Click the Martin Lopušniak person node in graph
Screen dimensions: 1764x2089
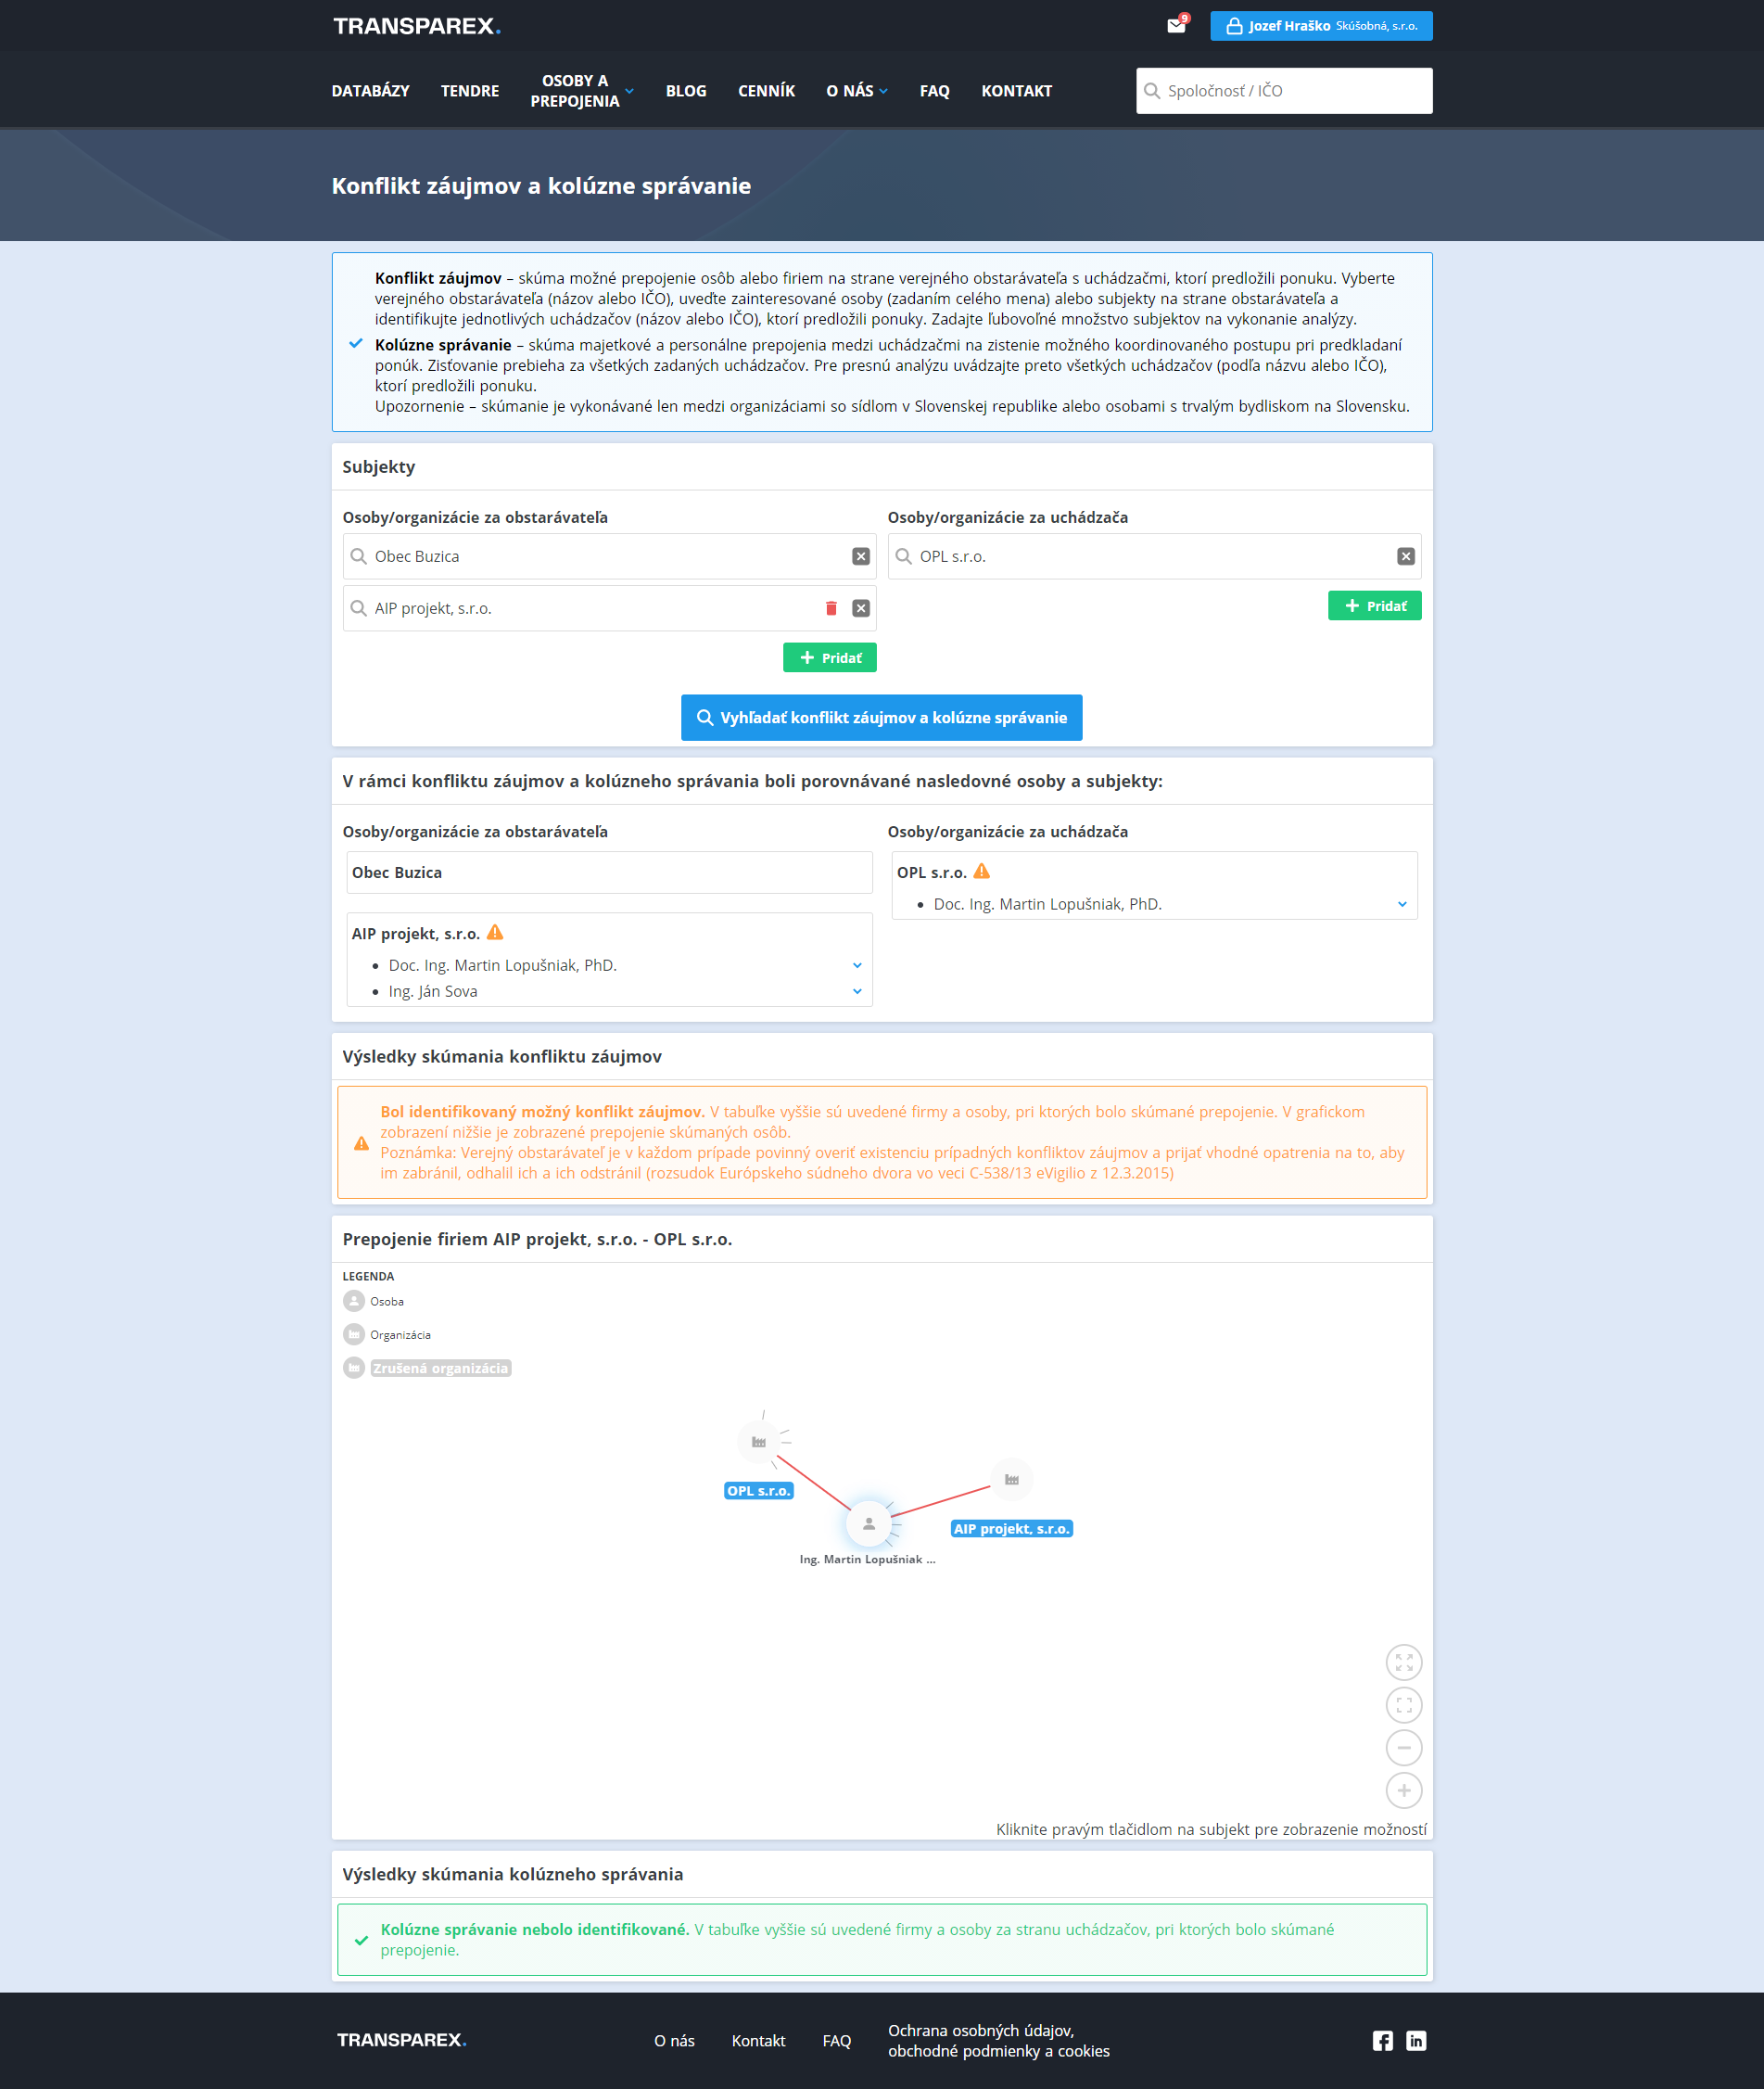pyautogui.click(x=868, y=1523)
